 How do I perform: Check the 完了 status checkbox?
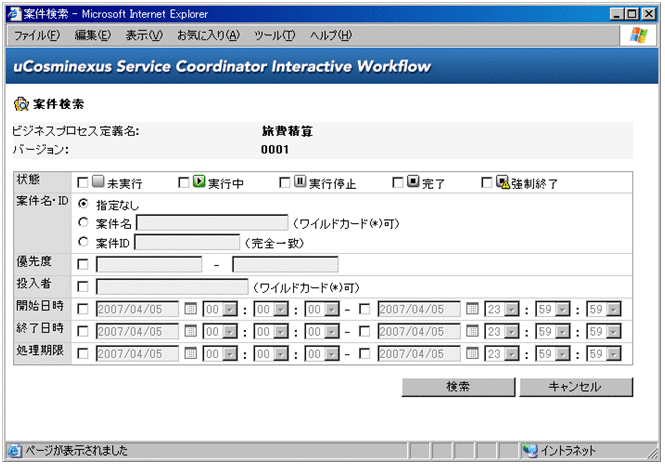[x=398, y=183]
